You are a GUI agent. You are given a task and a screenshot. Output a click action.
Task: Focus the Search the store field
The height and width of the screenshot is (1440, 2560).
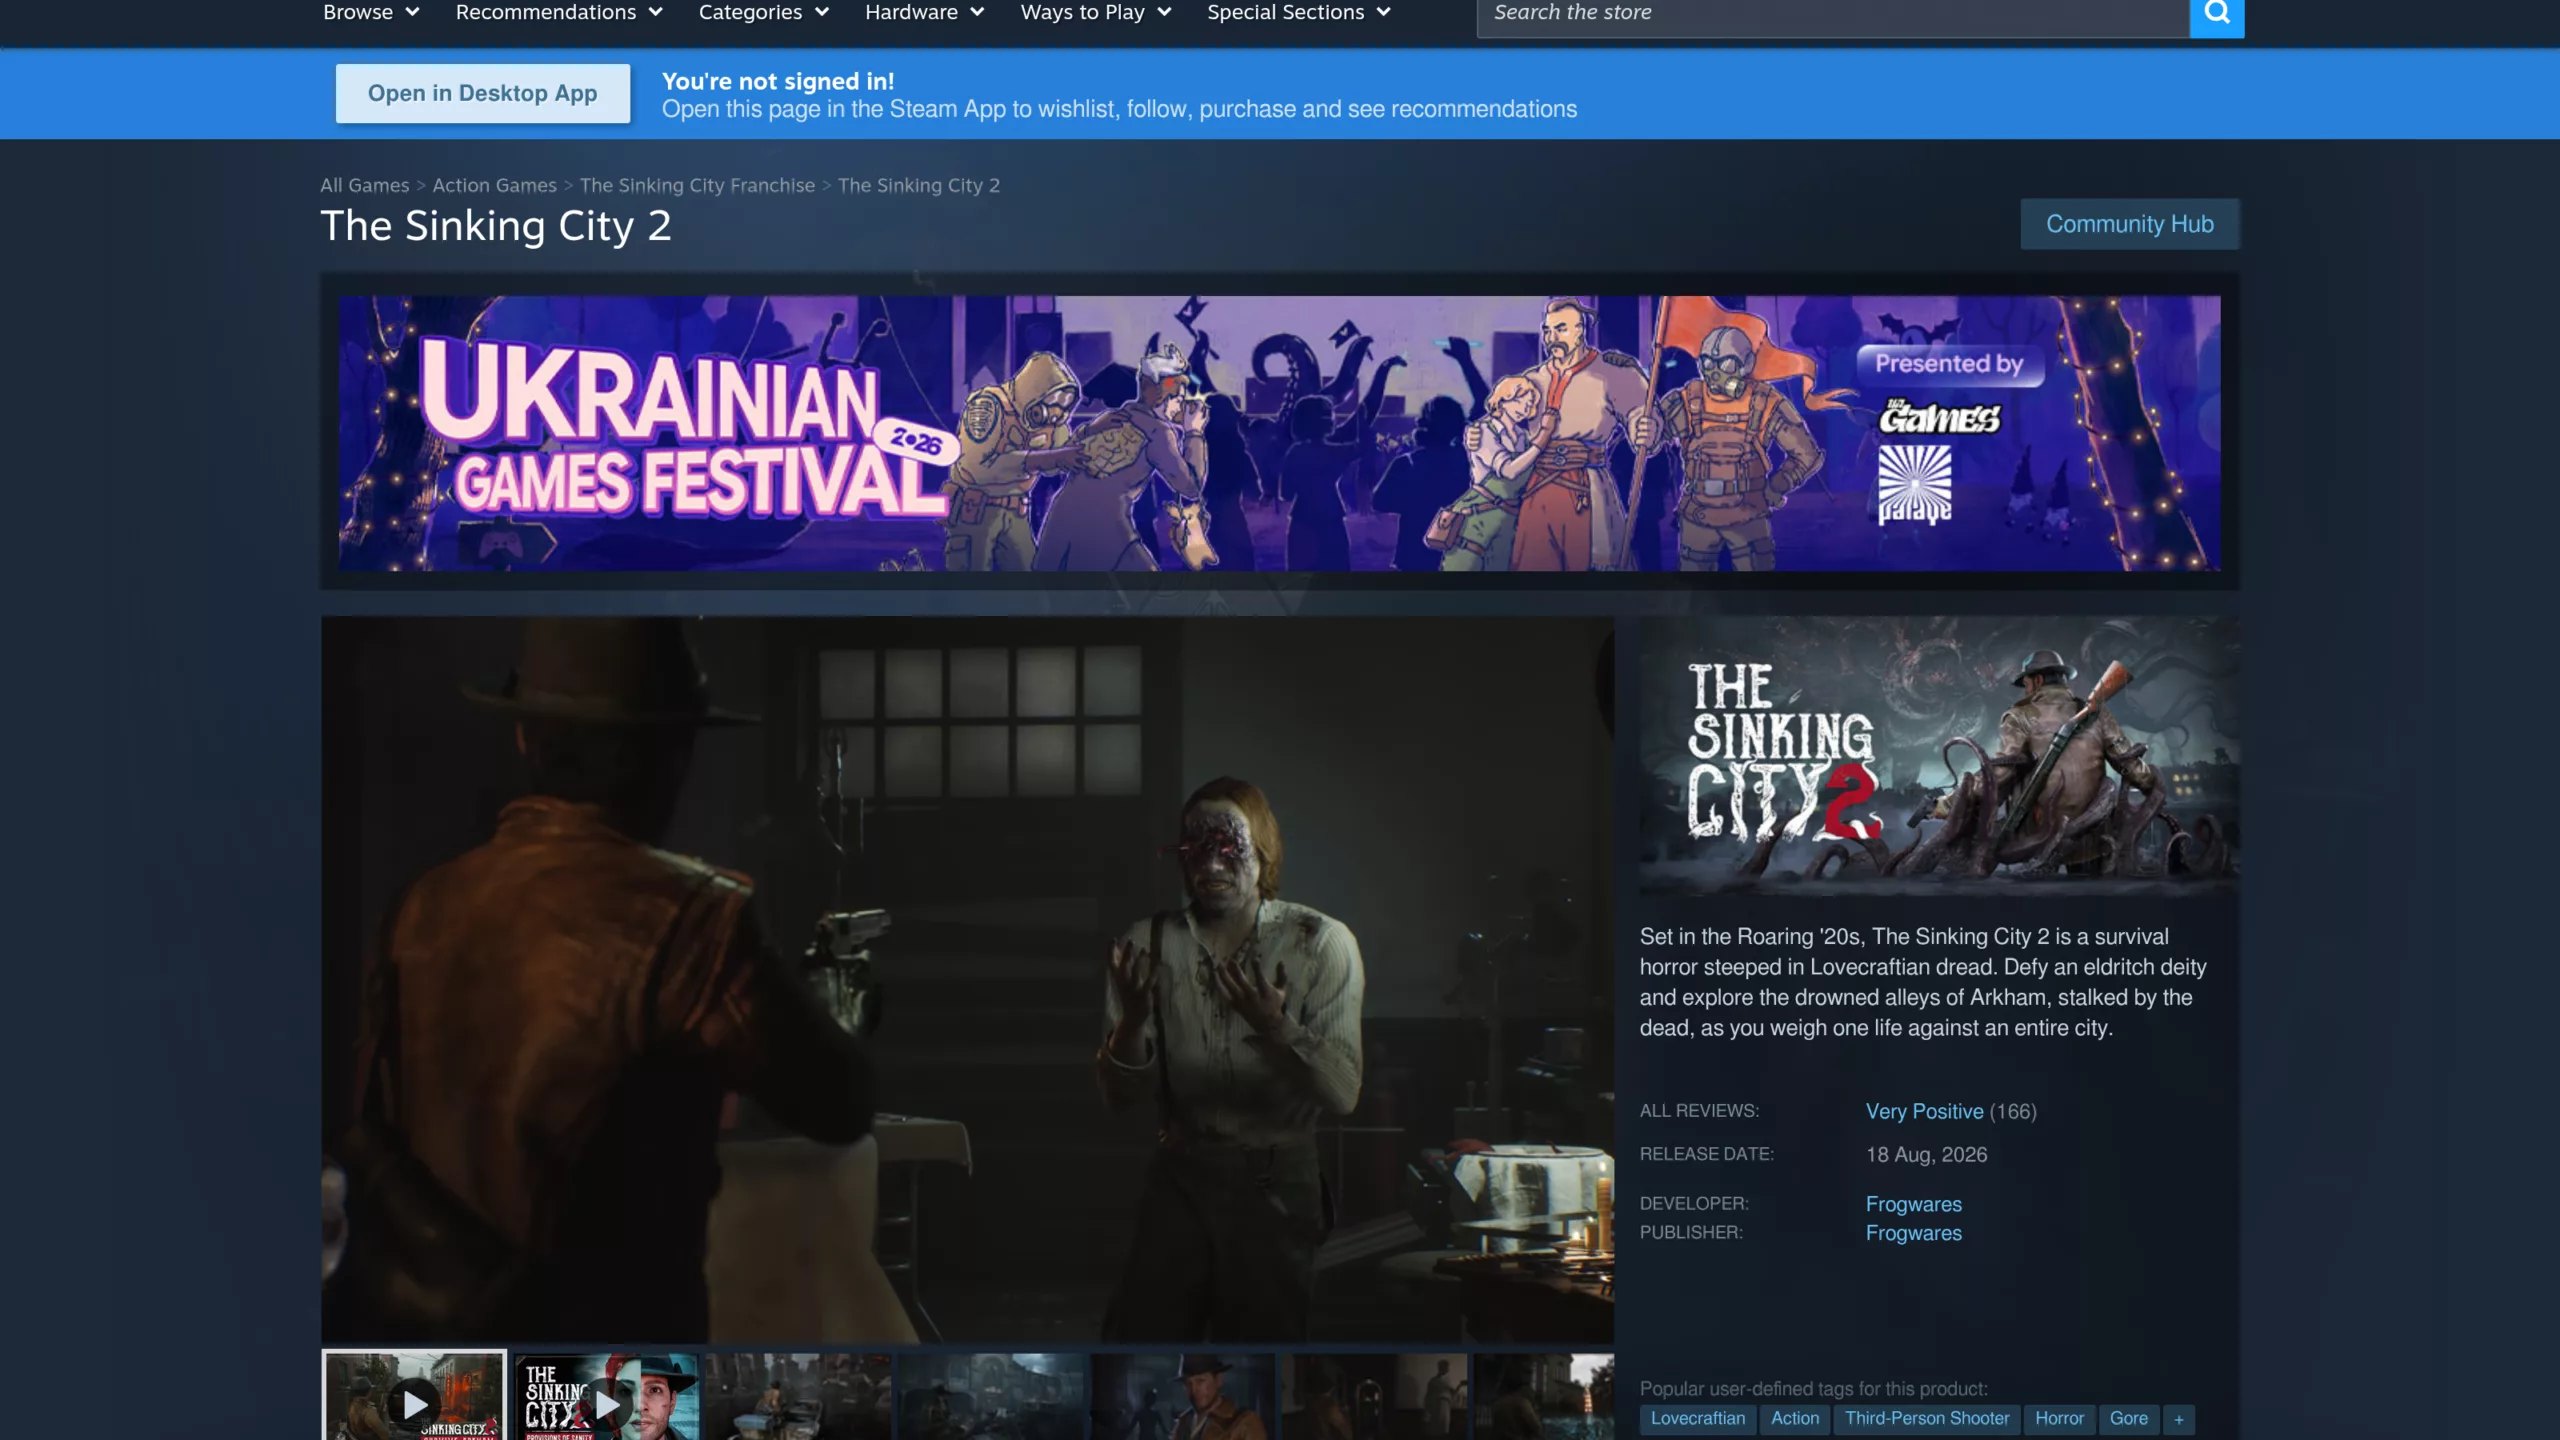1832,14
